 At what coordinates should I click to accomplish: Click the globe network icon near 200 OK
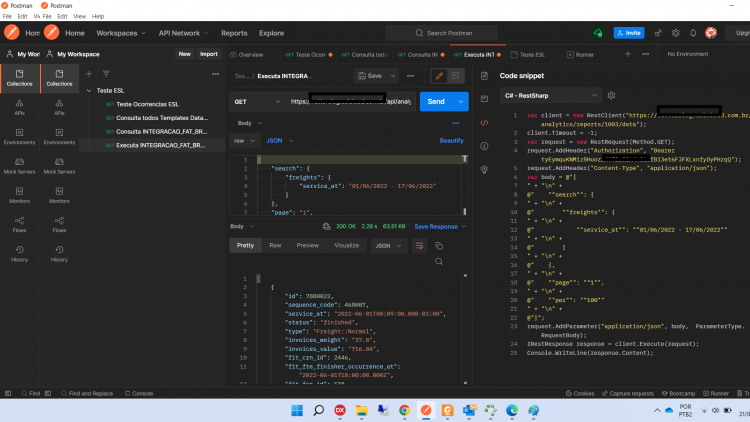point(326,226)
